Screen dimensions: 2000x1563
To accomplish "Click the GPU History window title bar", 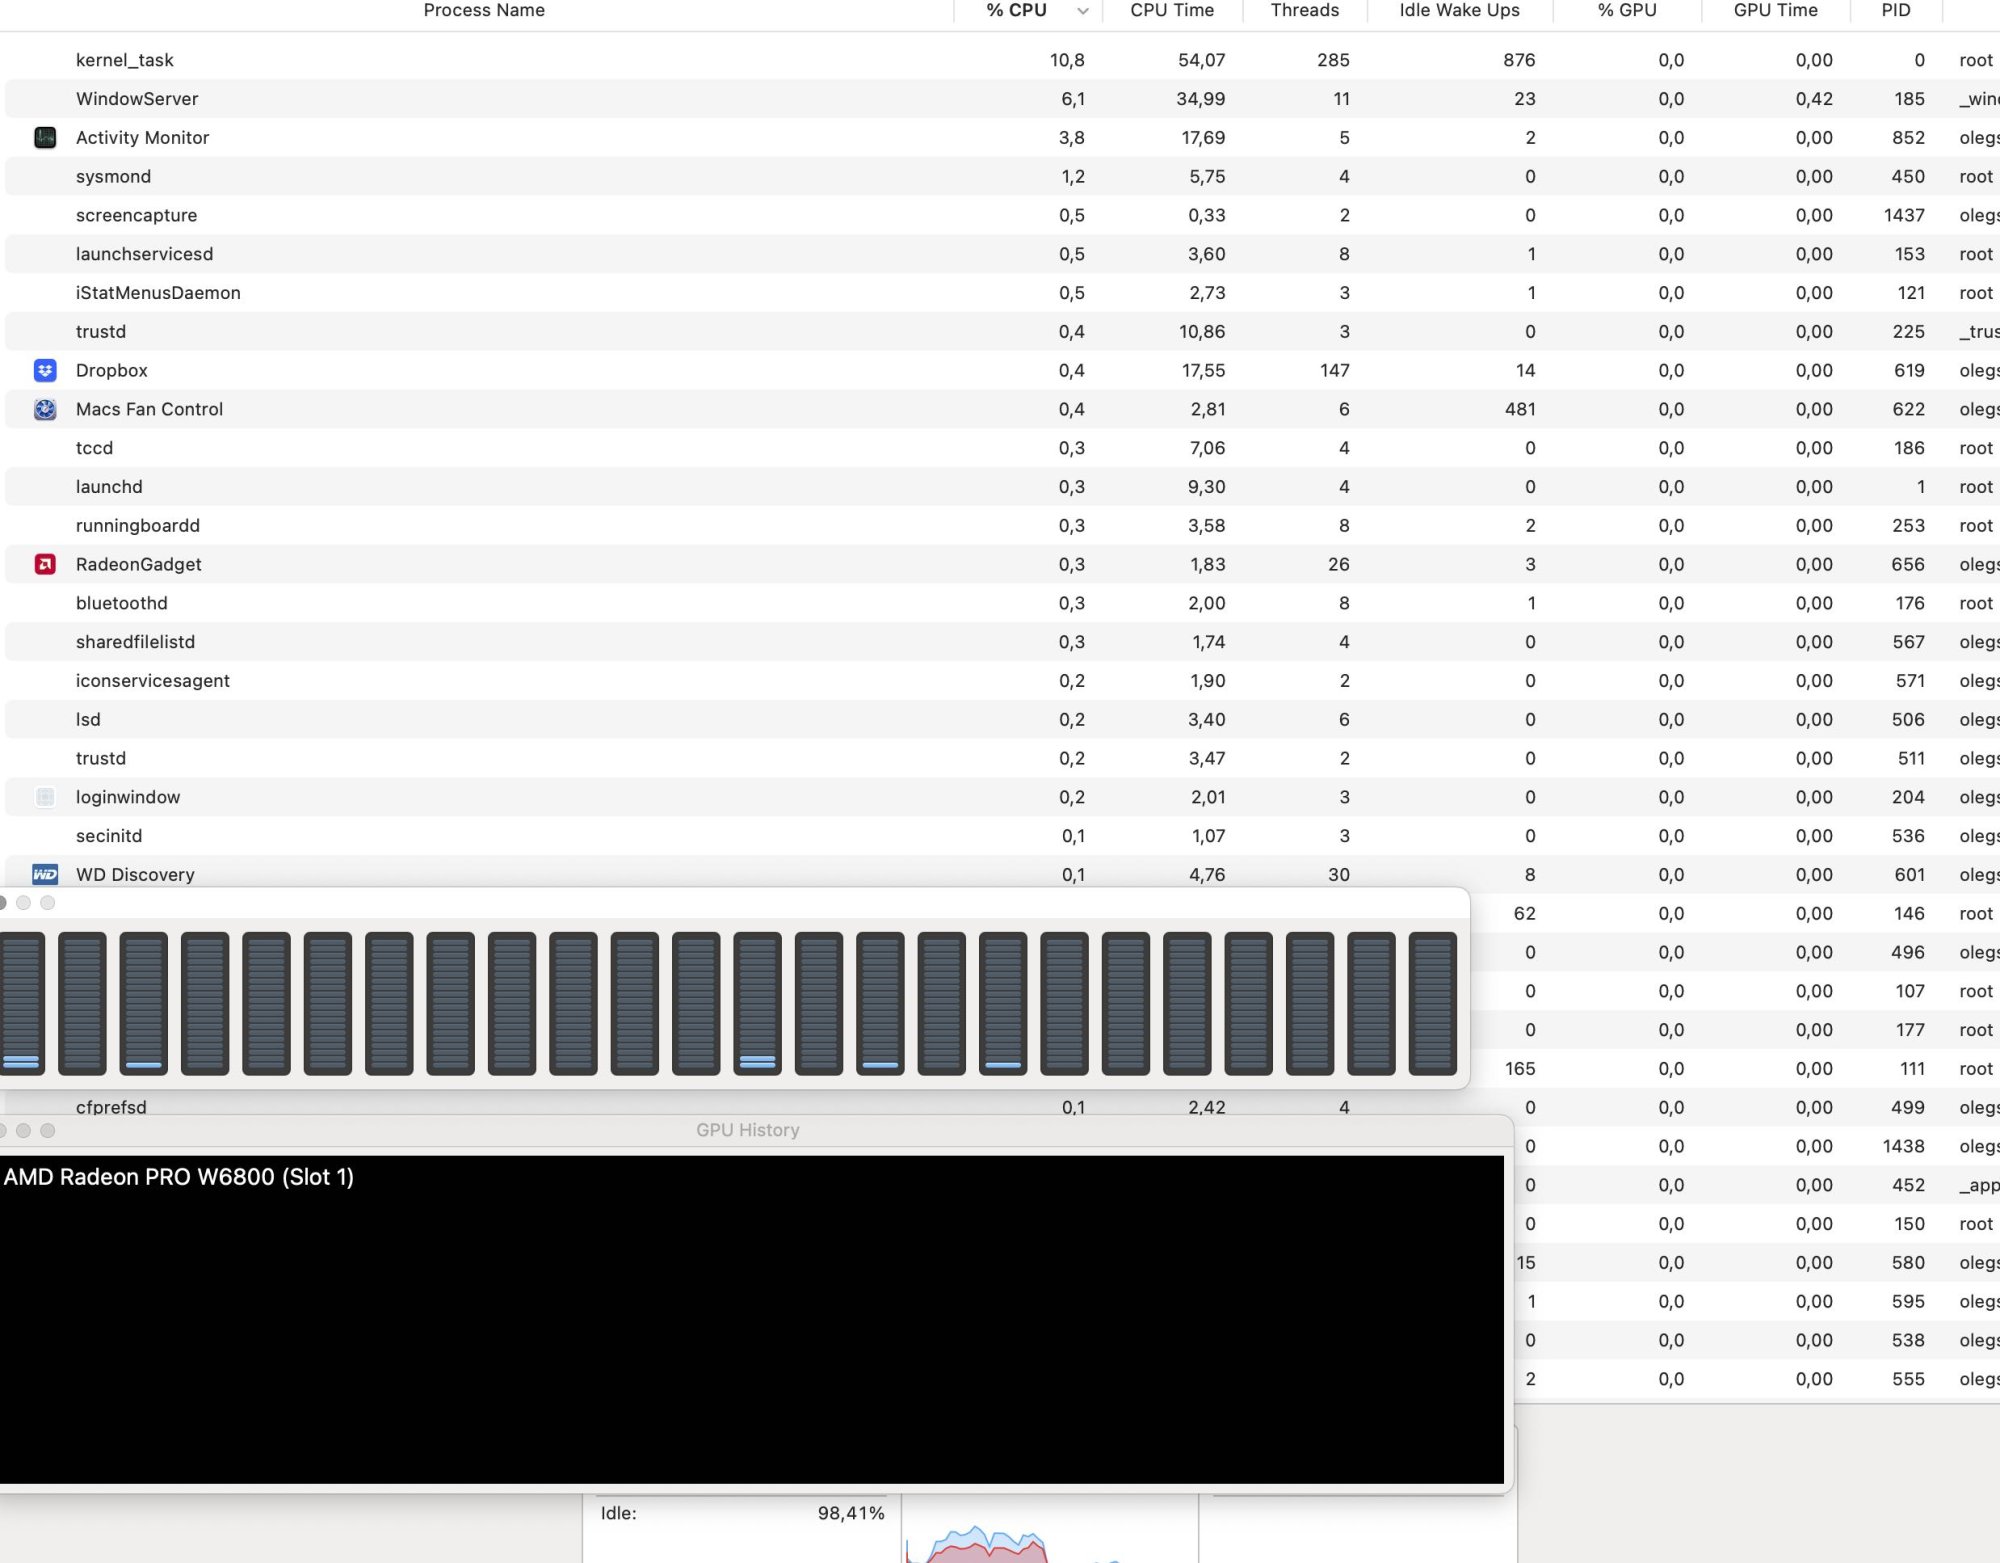I will [747, 1130].
